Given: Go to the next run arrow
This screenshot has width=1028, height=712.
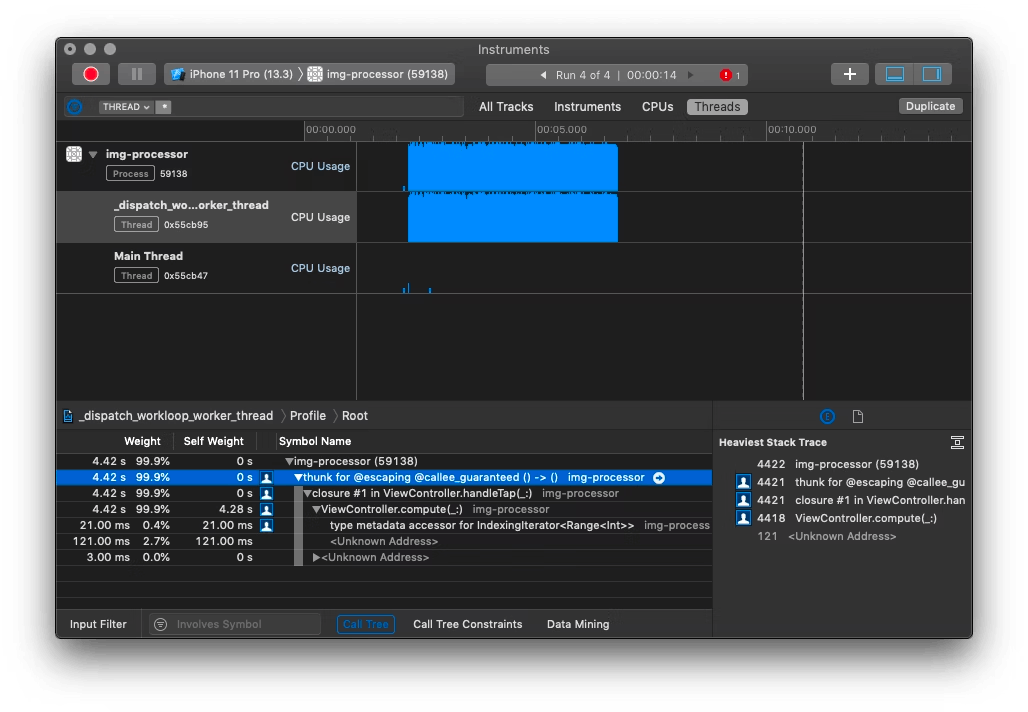Looking at the screenshot, I should 690,75.
